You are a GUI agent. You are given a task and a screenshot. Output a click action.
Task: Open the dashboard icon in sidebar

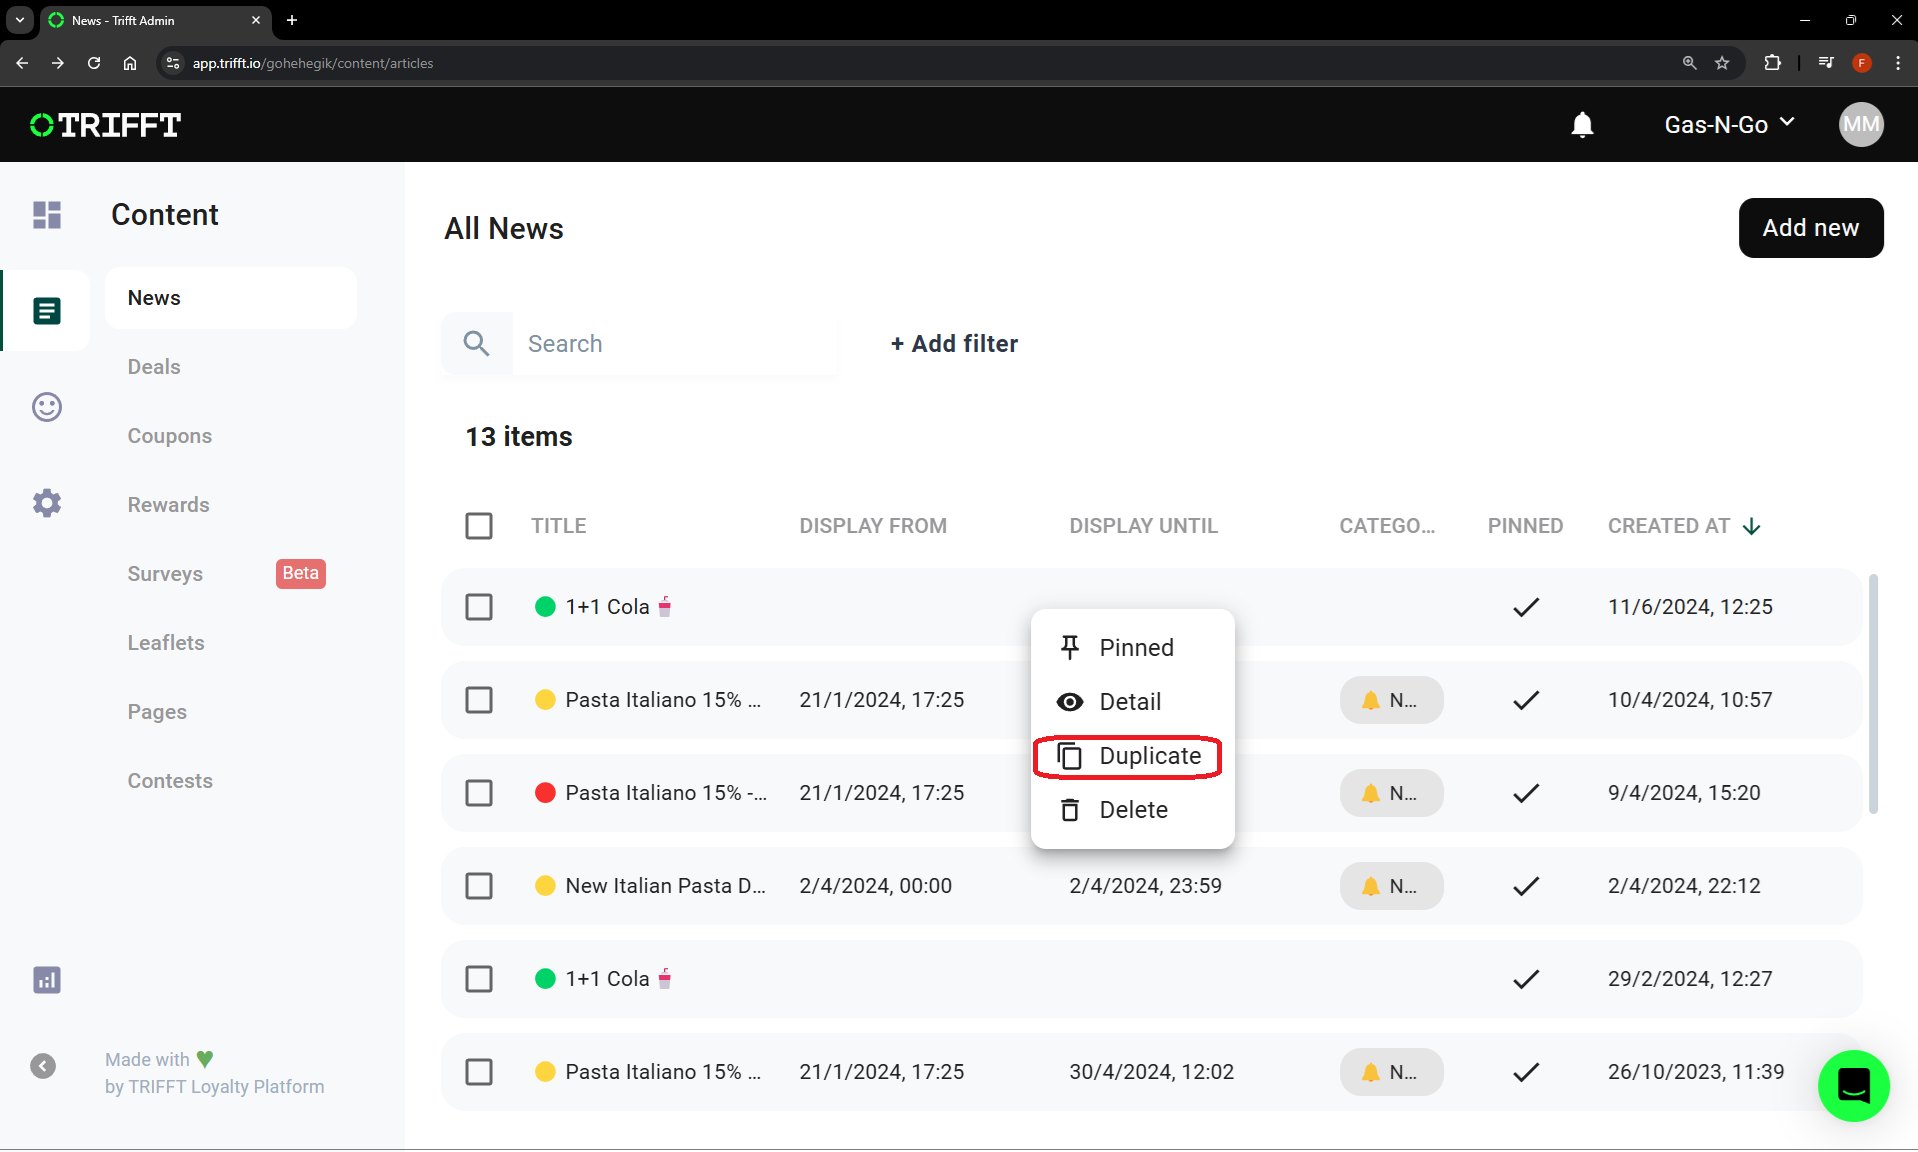pos(47,215)
